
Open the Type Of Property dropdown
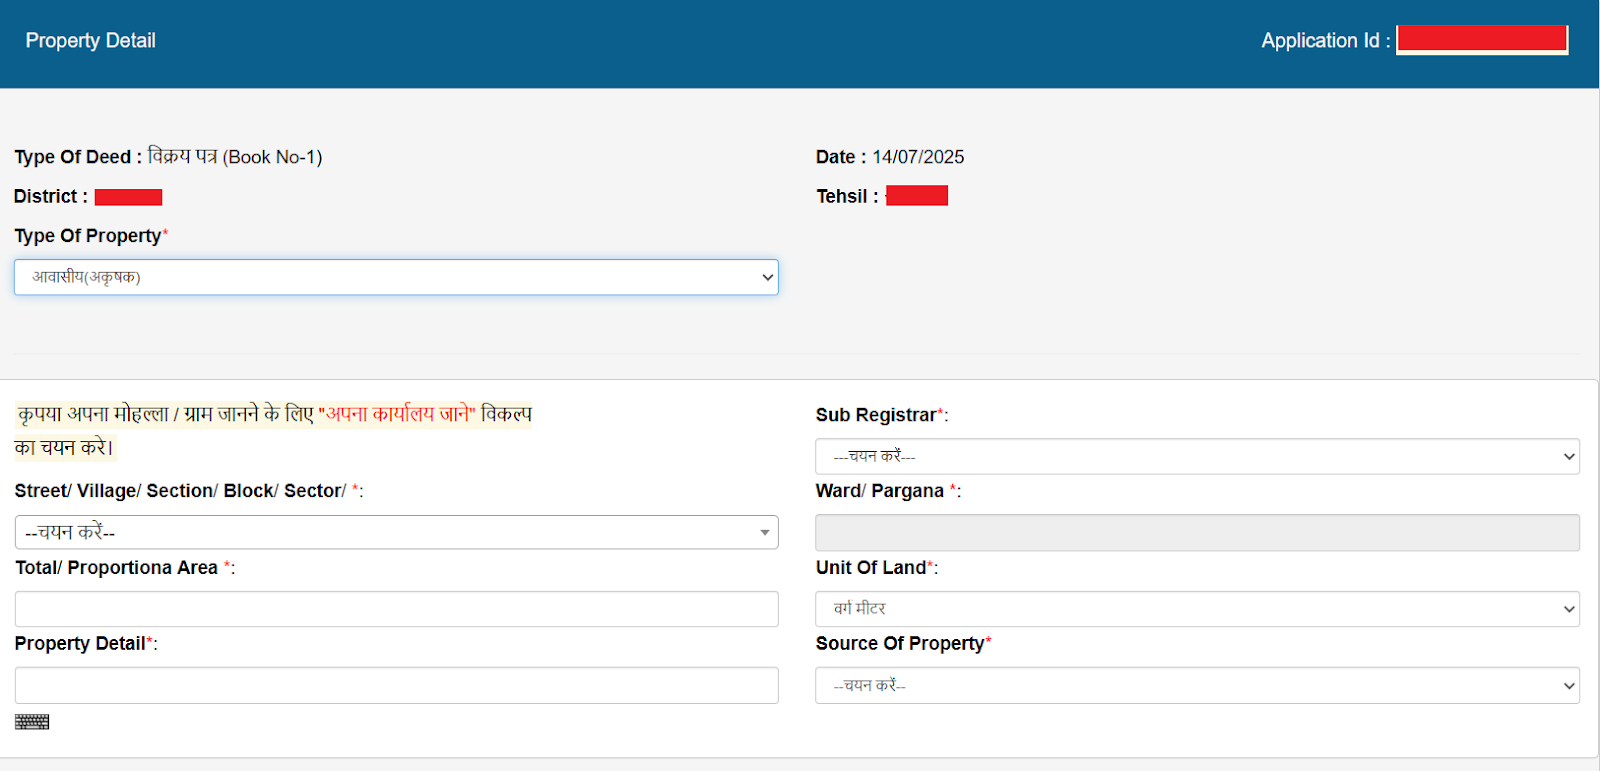396,277
